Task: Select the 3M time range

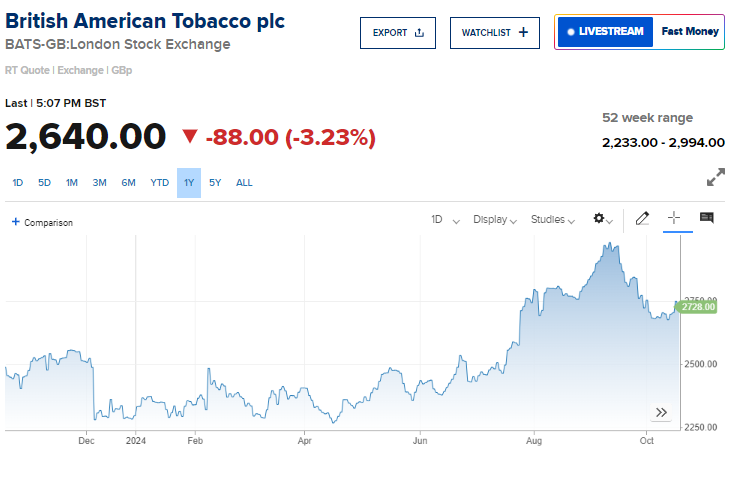Action: [x=100, y=183]
